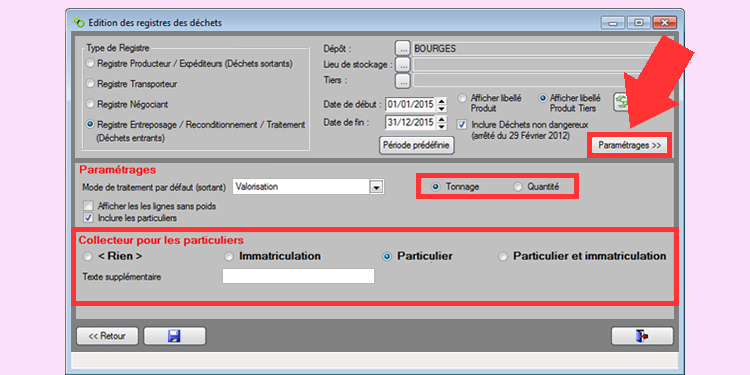Close the Edition des registres window
750x375 pixels.
coord(664,22)
